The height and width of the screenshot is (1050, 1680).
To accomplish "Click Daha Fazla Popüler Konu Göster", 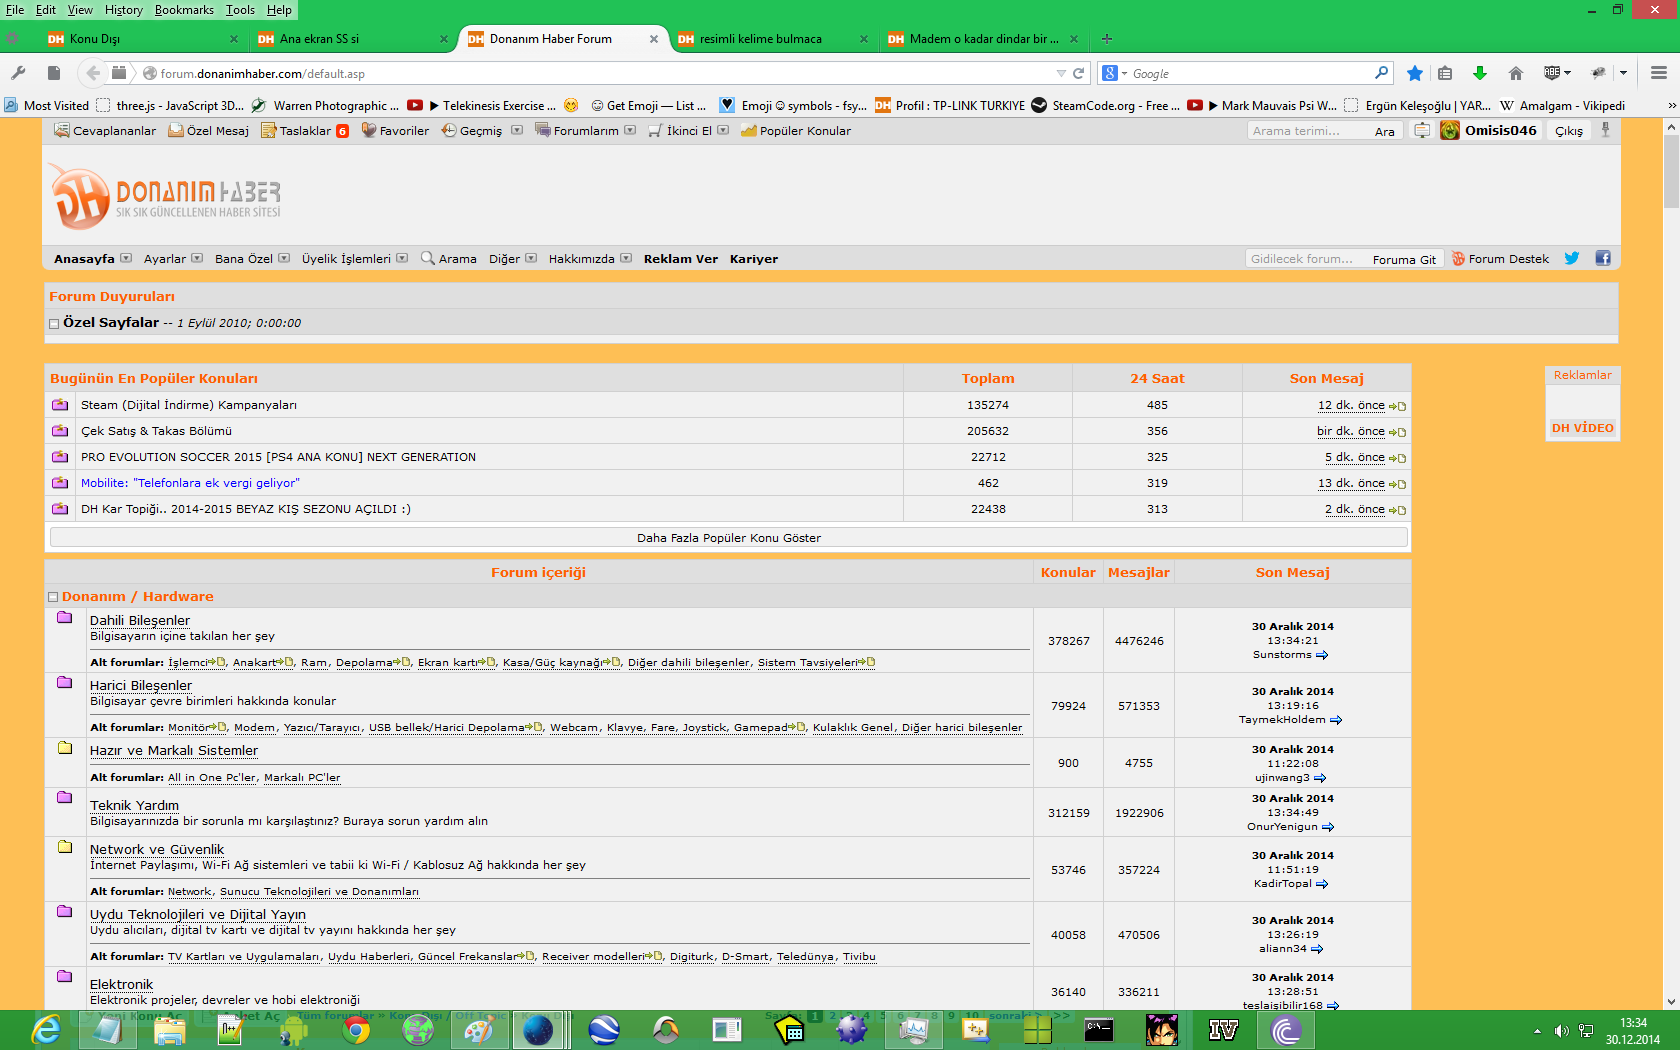I will pos(729,538).
